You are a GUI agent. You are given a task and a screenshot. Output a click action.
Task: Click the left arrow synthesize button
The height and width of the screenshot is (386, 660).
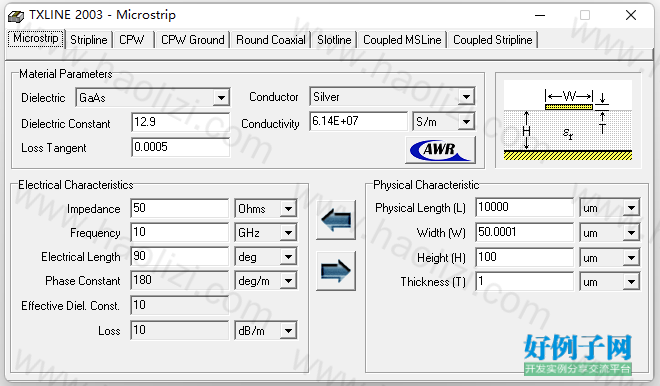[336, 220]
